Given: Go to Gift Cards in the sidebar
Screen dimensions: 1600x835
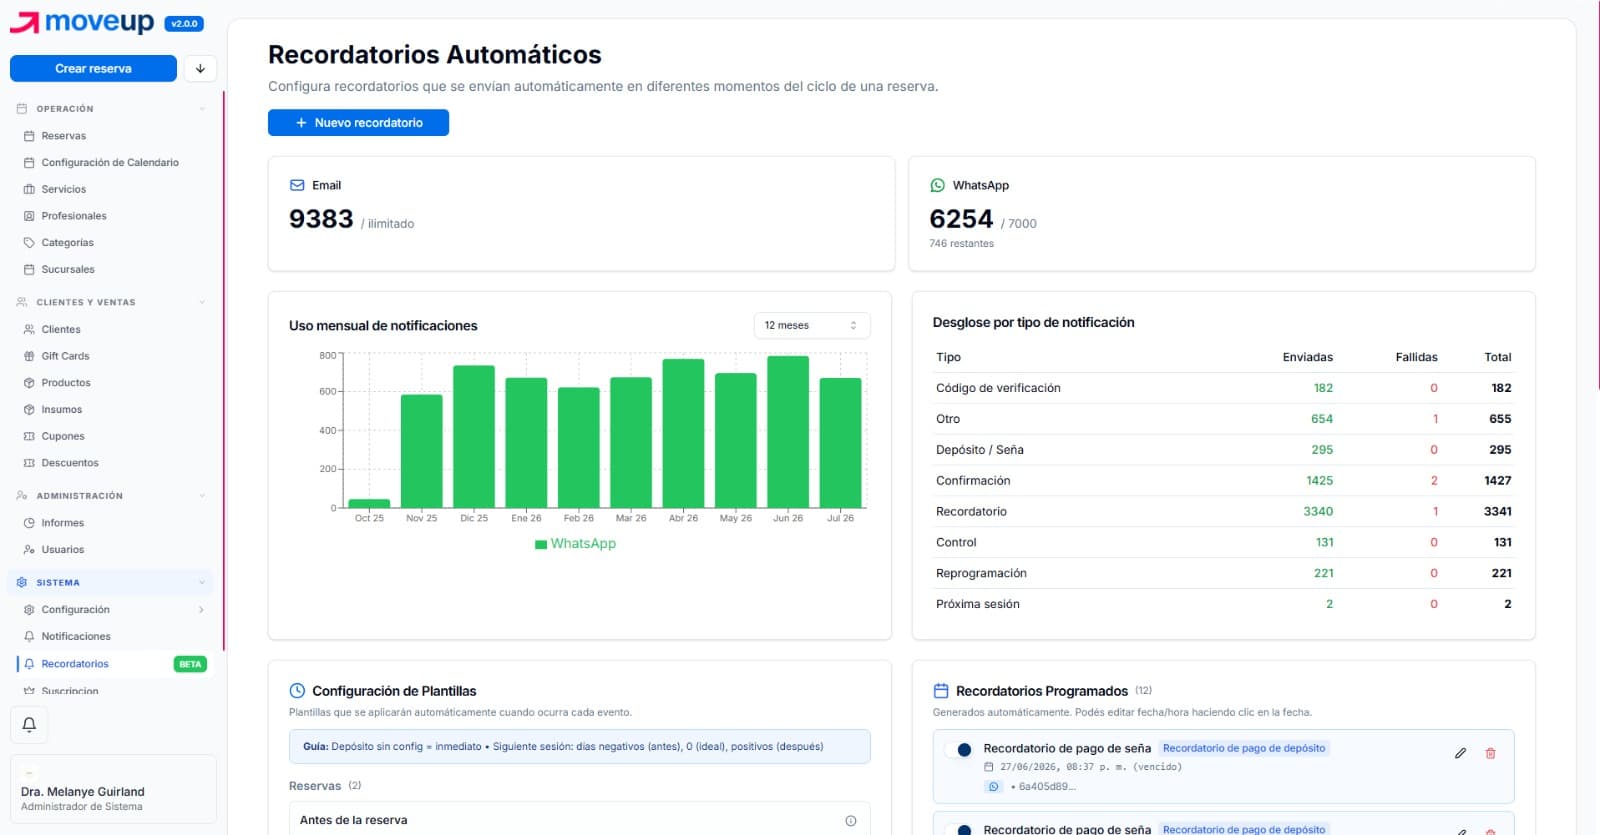Looking at the screenshot, I should pyautogui.click(x=65, y=356).
